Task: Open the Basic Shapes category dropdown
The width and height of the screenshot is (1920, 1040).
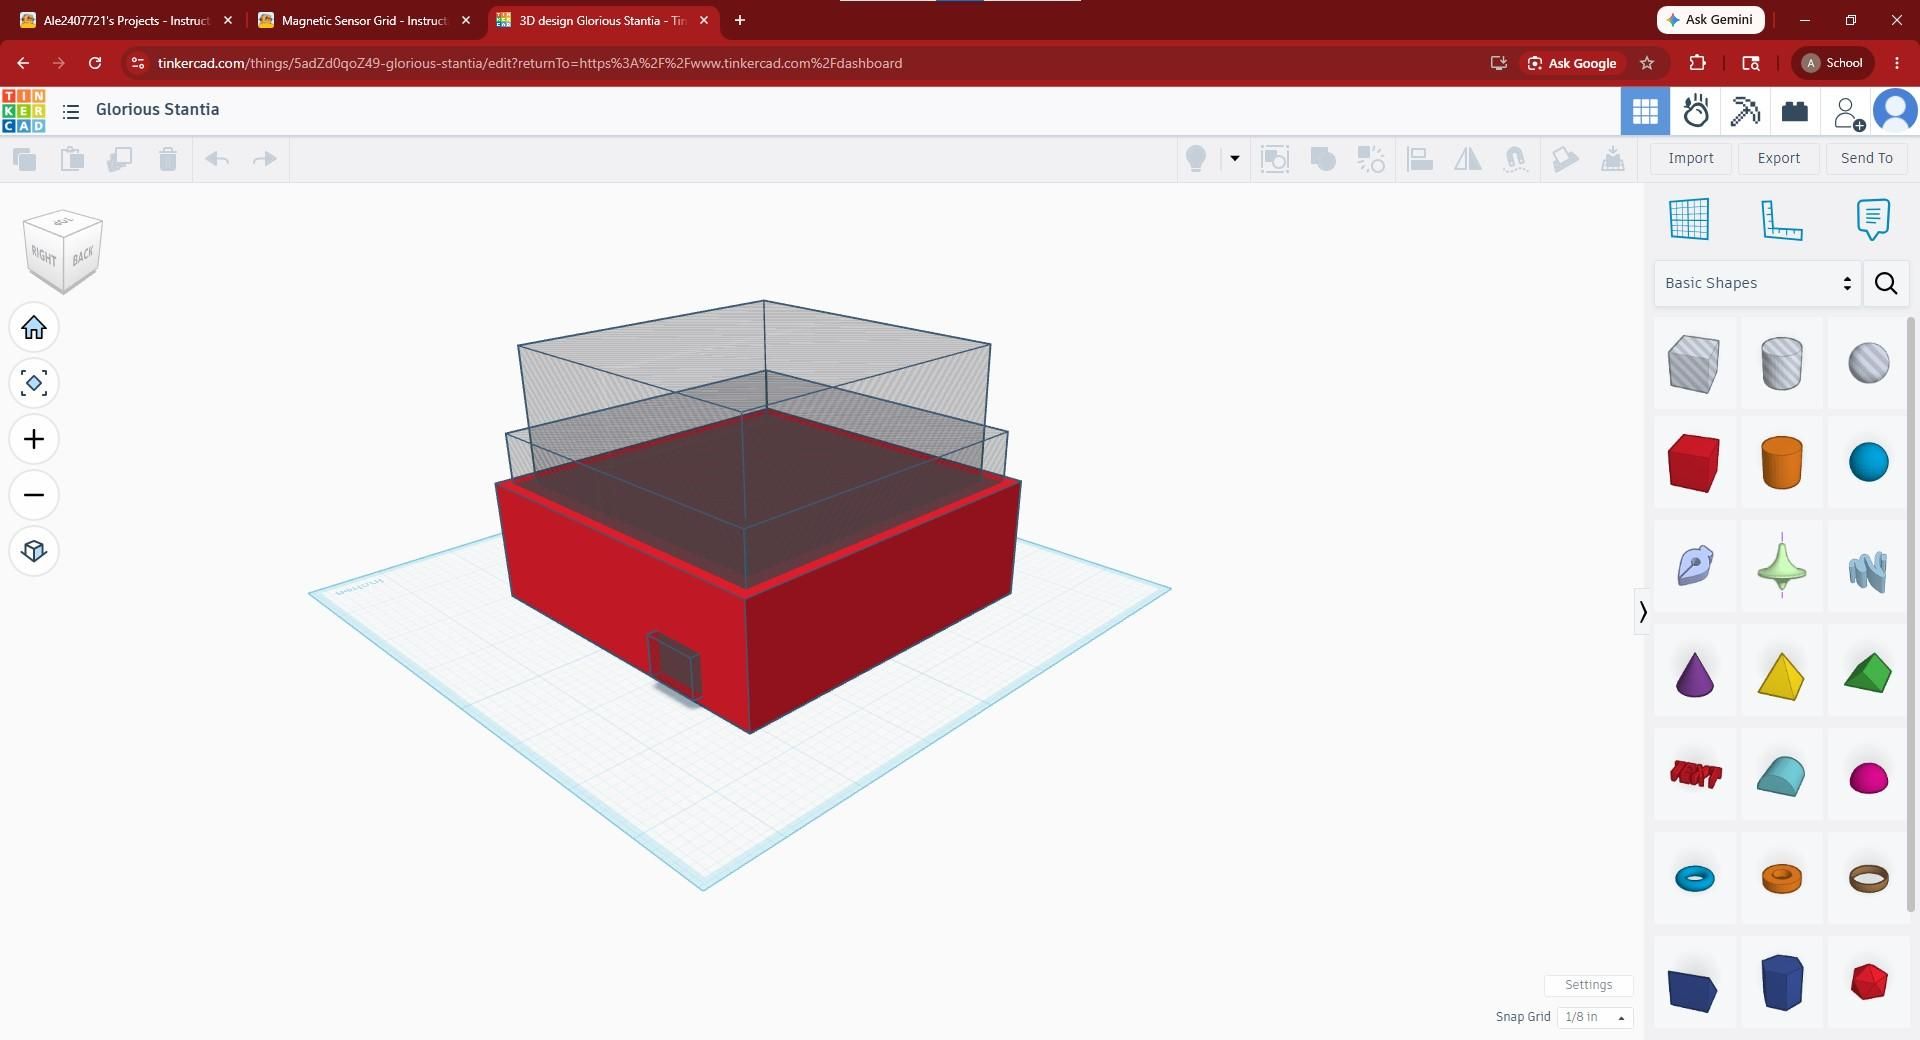Action: 1757,283
